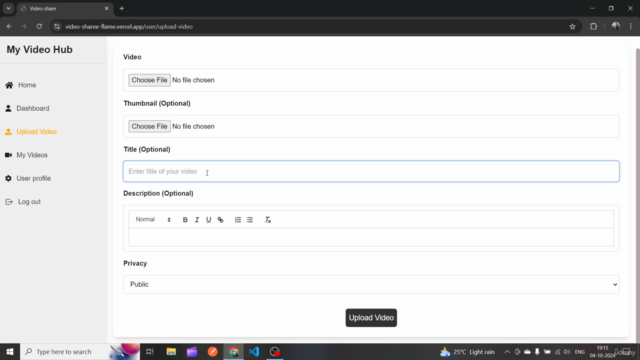
Task: Click the browser back arrow
Action: [9, 27]
